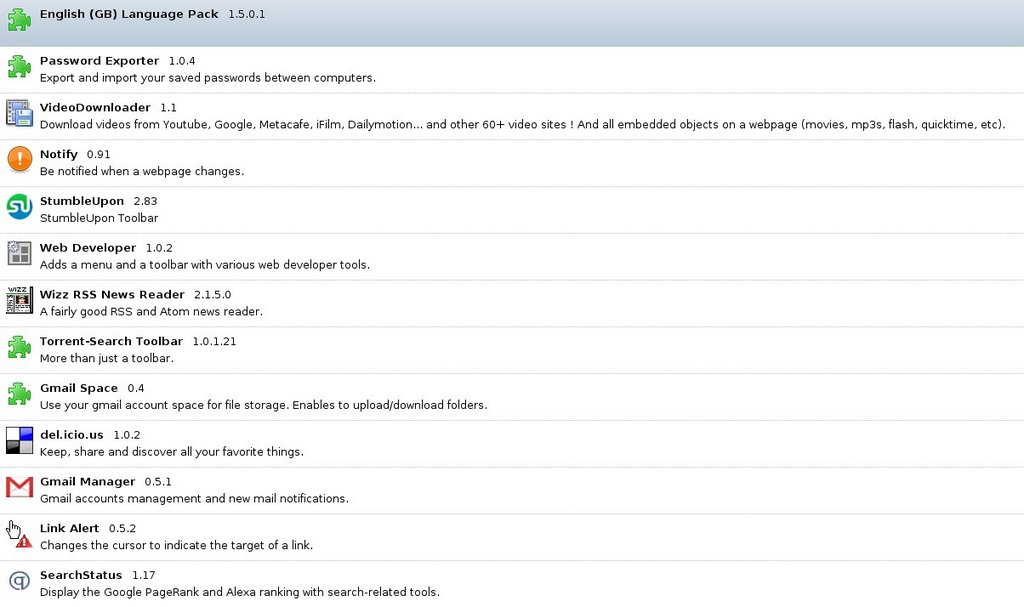Click the Web Developer gear icon
This screenshot has width=1024, height=607.
click(19, 253)
